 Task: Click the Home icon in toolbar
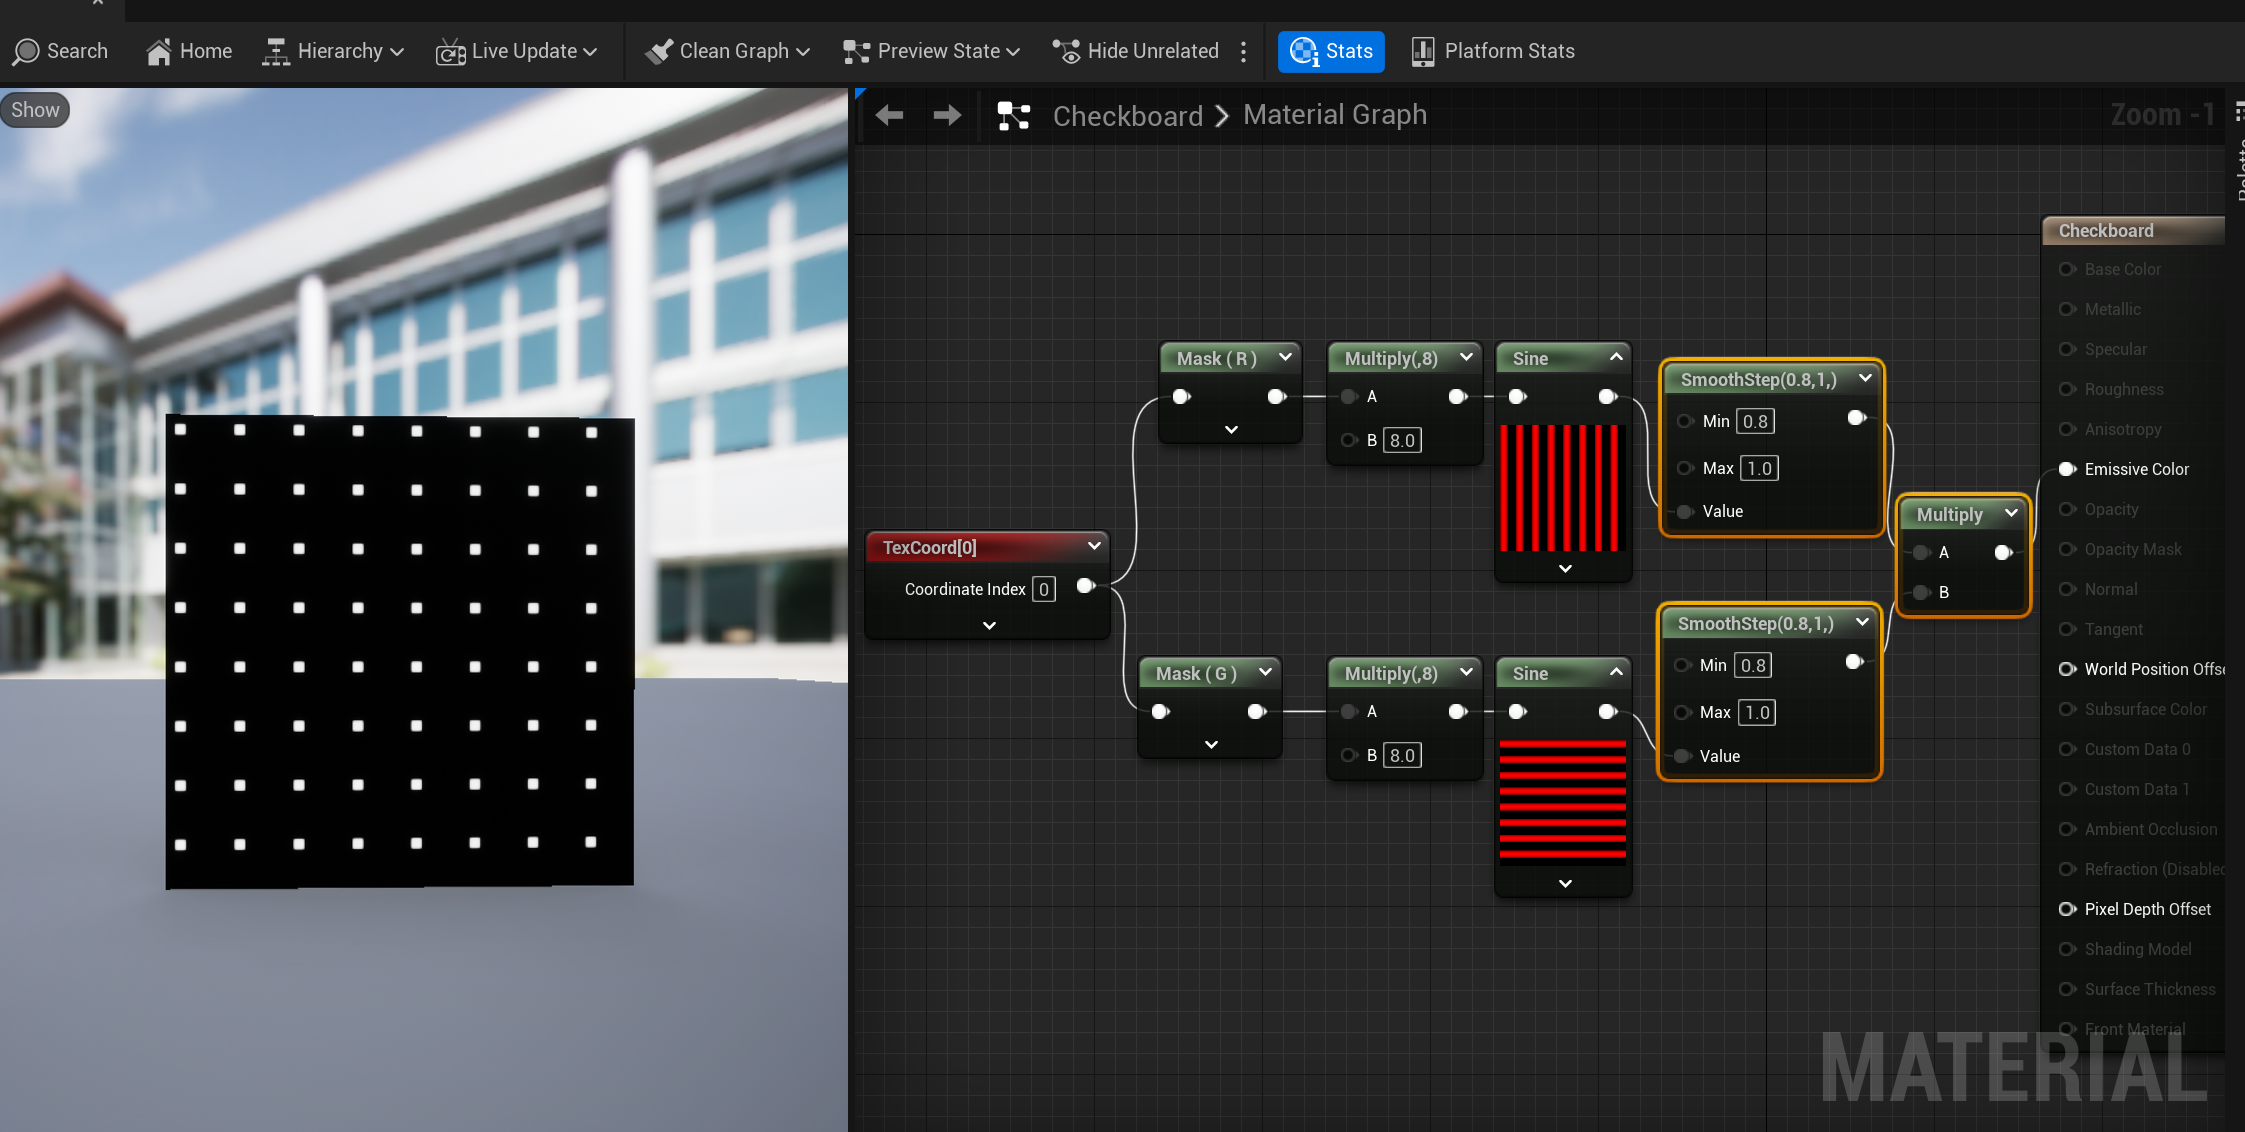[x=158, y=51]
